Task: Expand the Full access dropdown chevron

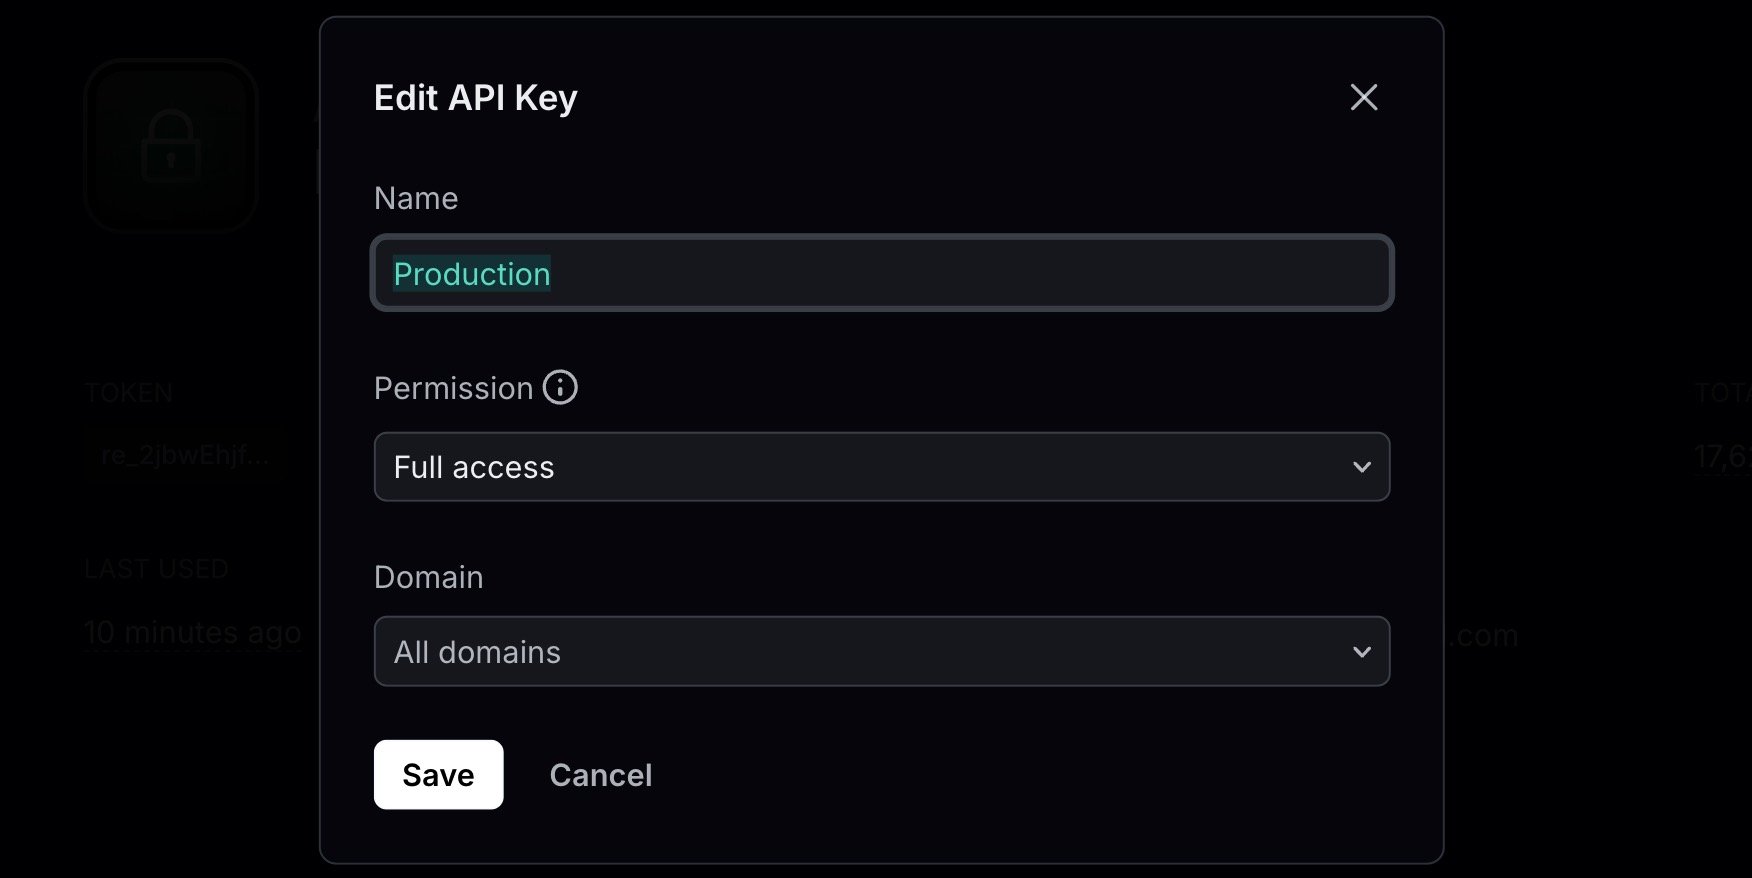Action: [x=1361, y=467]
